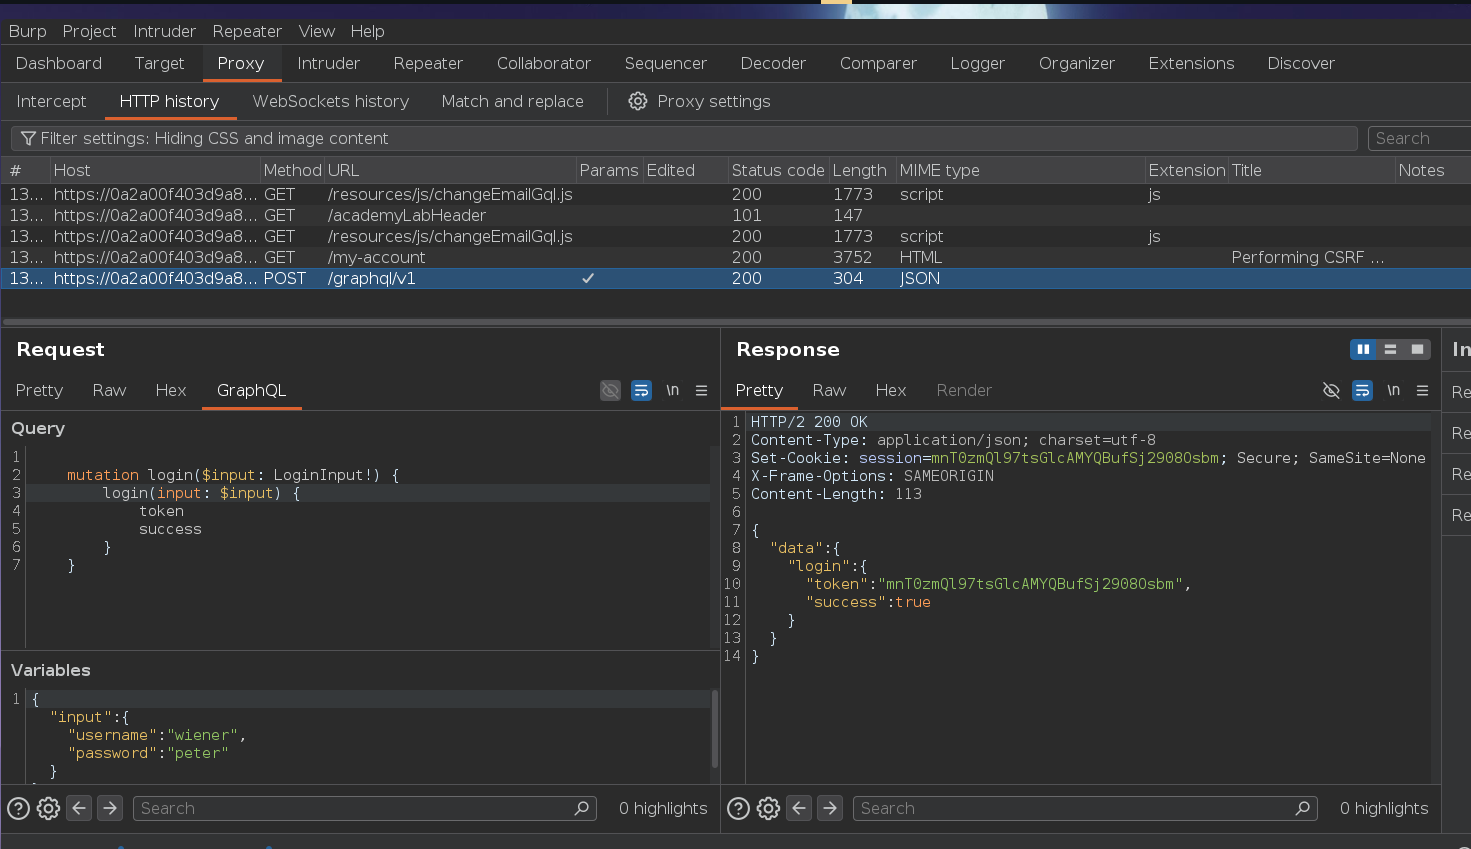This screenshot has height=849, width=1471.
Task: Select the /my-account GET history row
Action: [735, 257]
